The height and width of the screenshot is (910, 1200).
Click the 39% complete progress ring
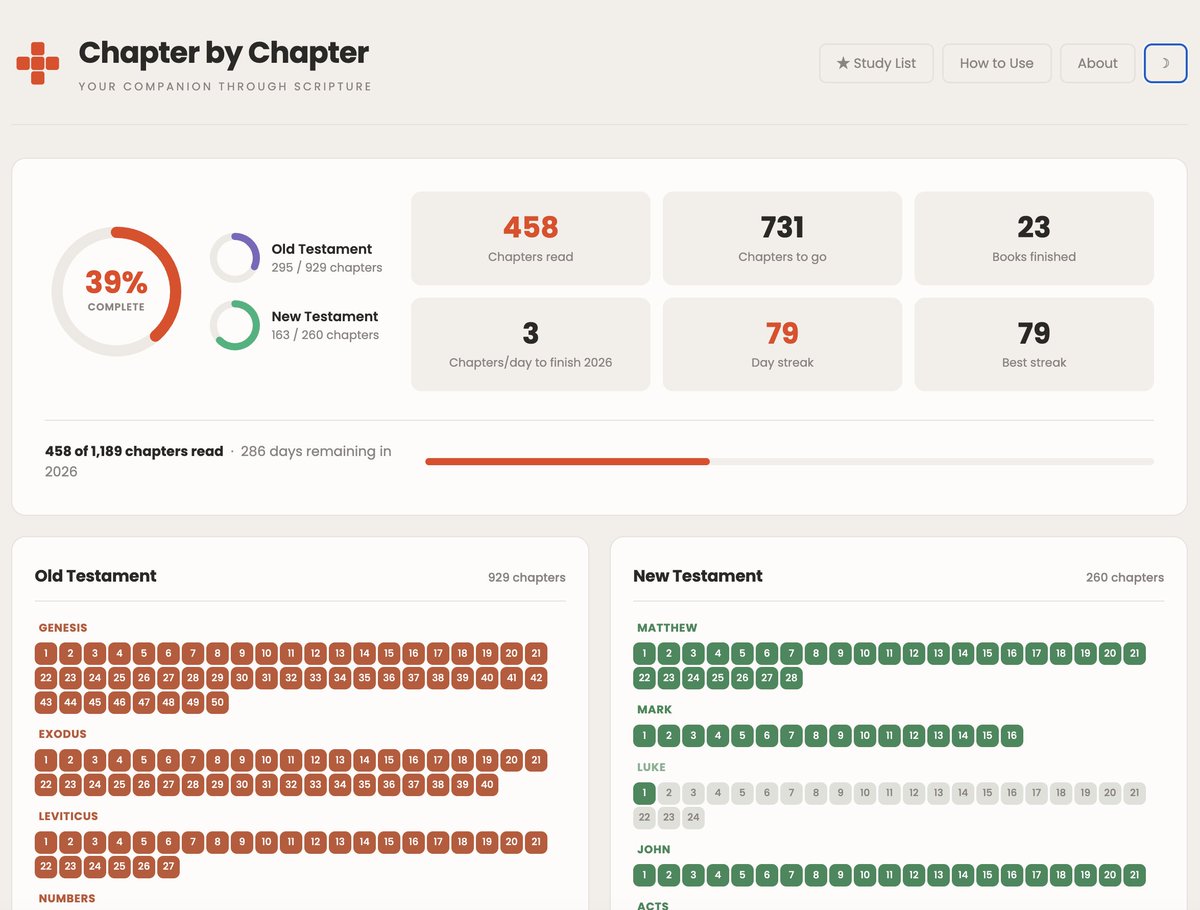[116, 291]
